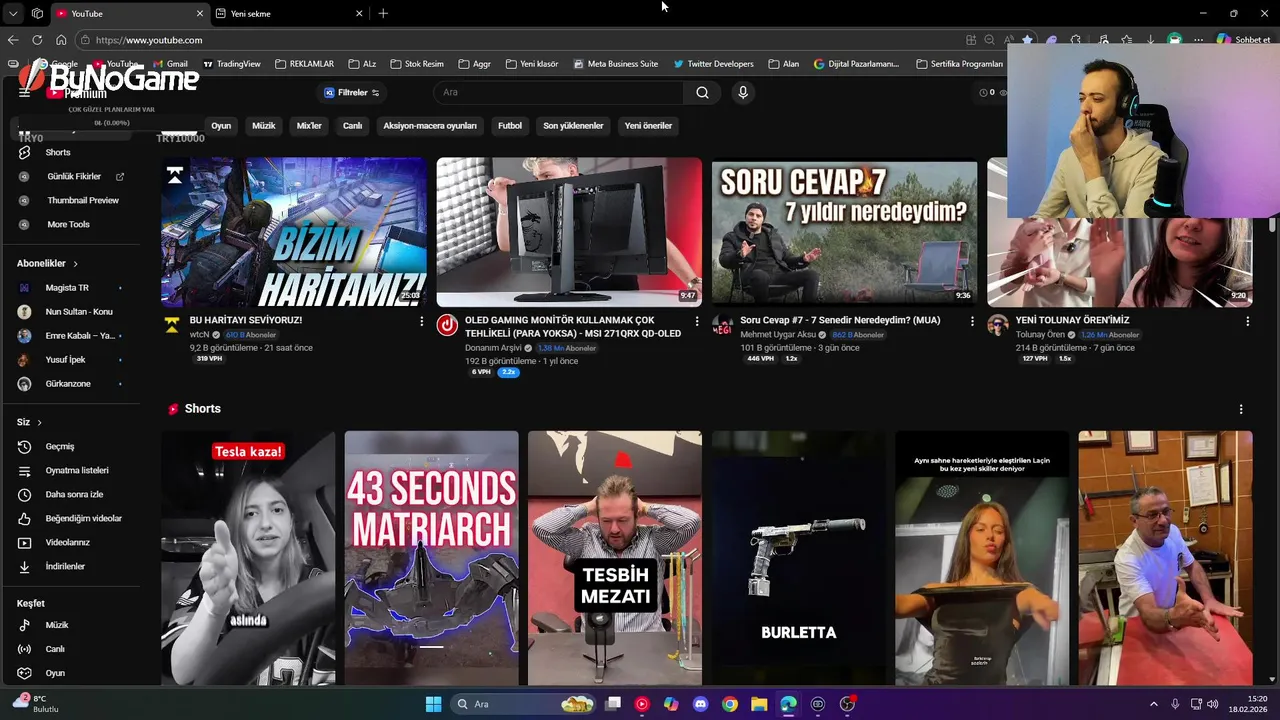Image resolution: width=1280 pixels, height=720 pixels.
Task: Open Videolarınız in sidebar
Action: (x=70, y=542)
